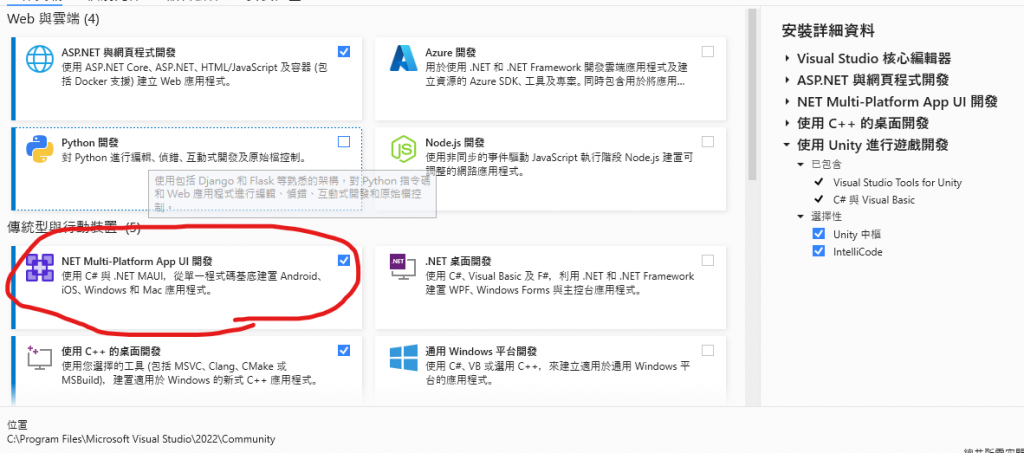Expand ASP.NET 與網頁程式開發 install details
Image resolution: width=1024 pixels, height=453 pixels.
click(x=788, y=80)
